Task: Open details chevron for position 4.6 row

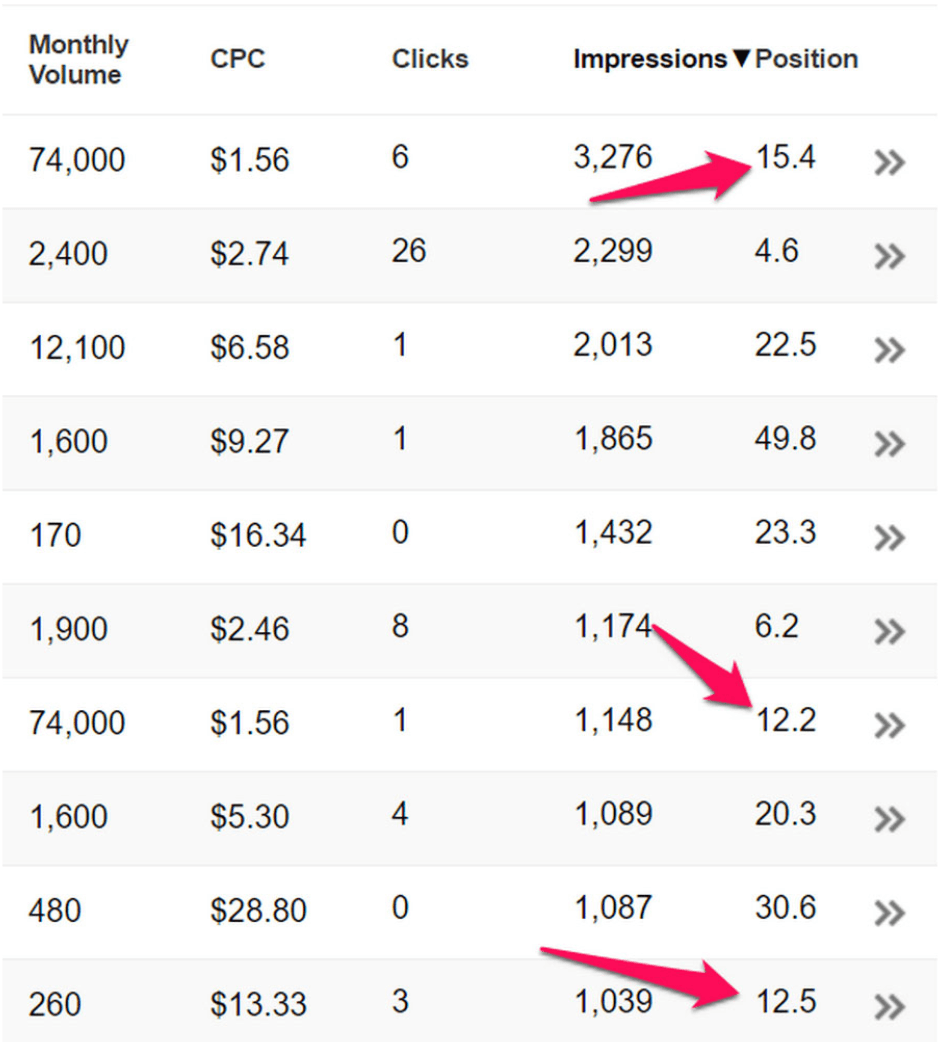Action: [x=890, y=256]
